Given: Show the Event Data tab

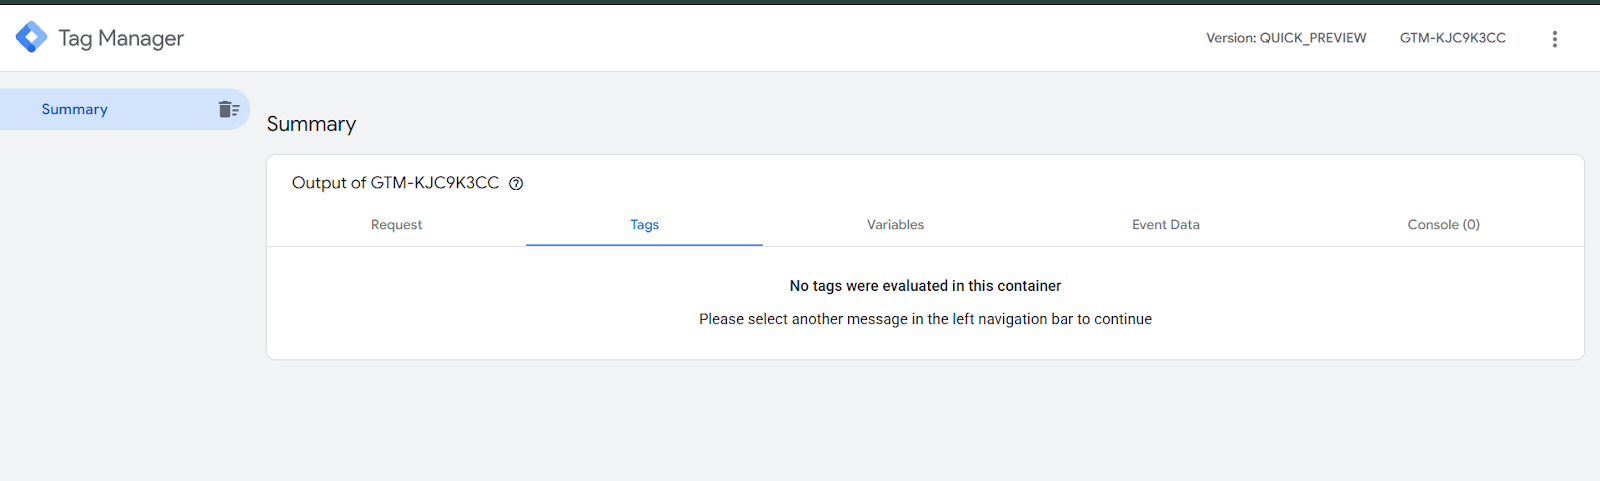Looking at the screenshot, I should point(1165,225).
